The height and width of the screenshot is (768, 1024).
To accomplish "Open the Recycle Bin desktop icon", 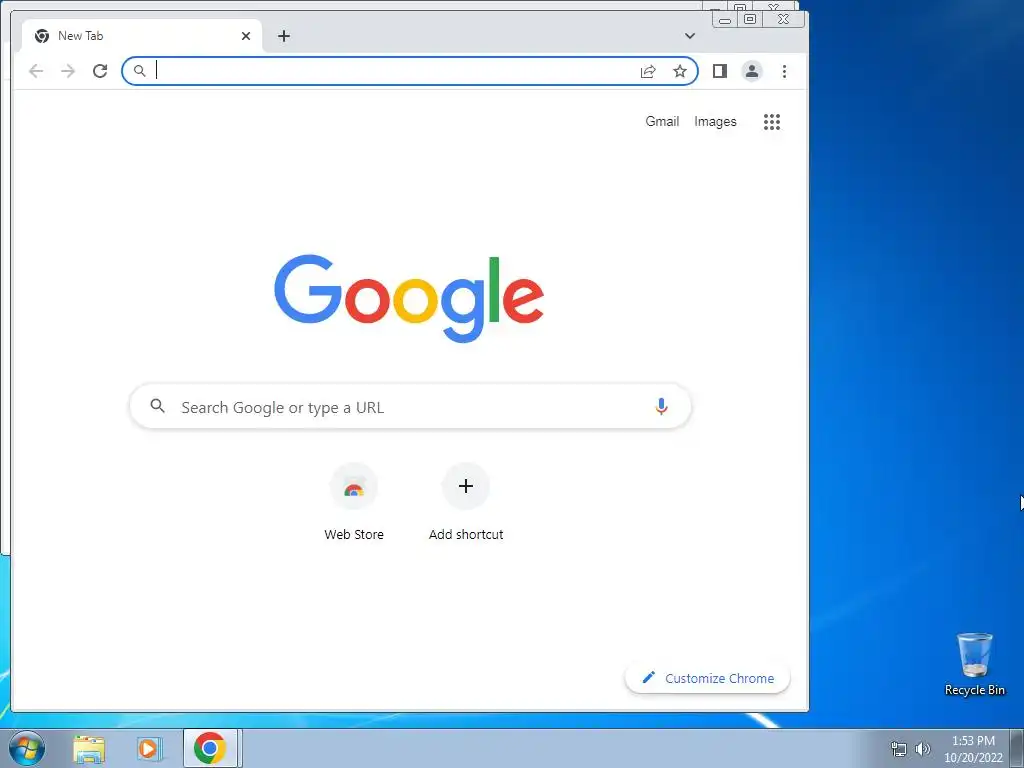I will click(x=974, y=664).
